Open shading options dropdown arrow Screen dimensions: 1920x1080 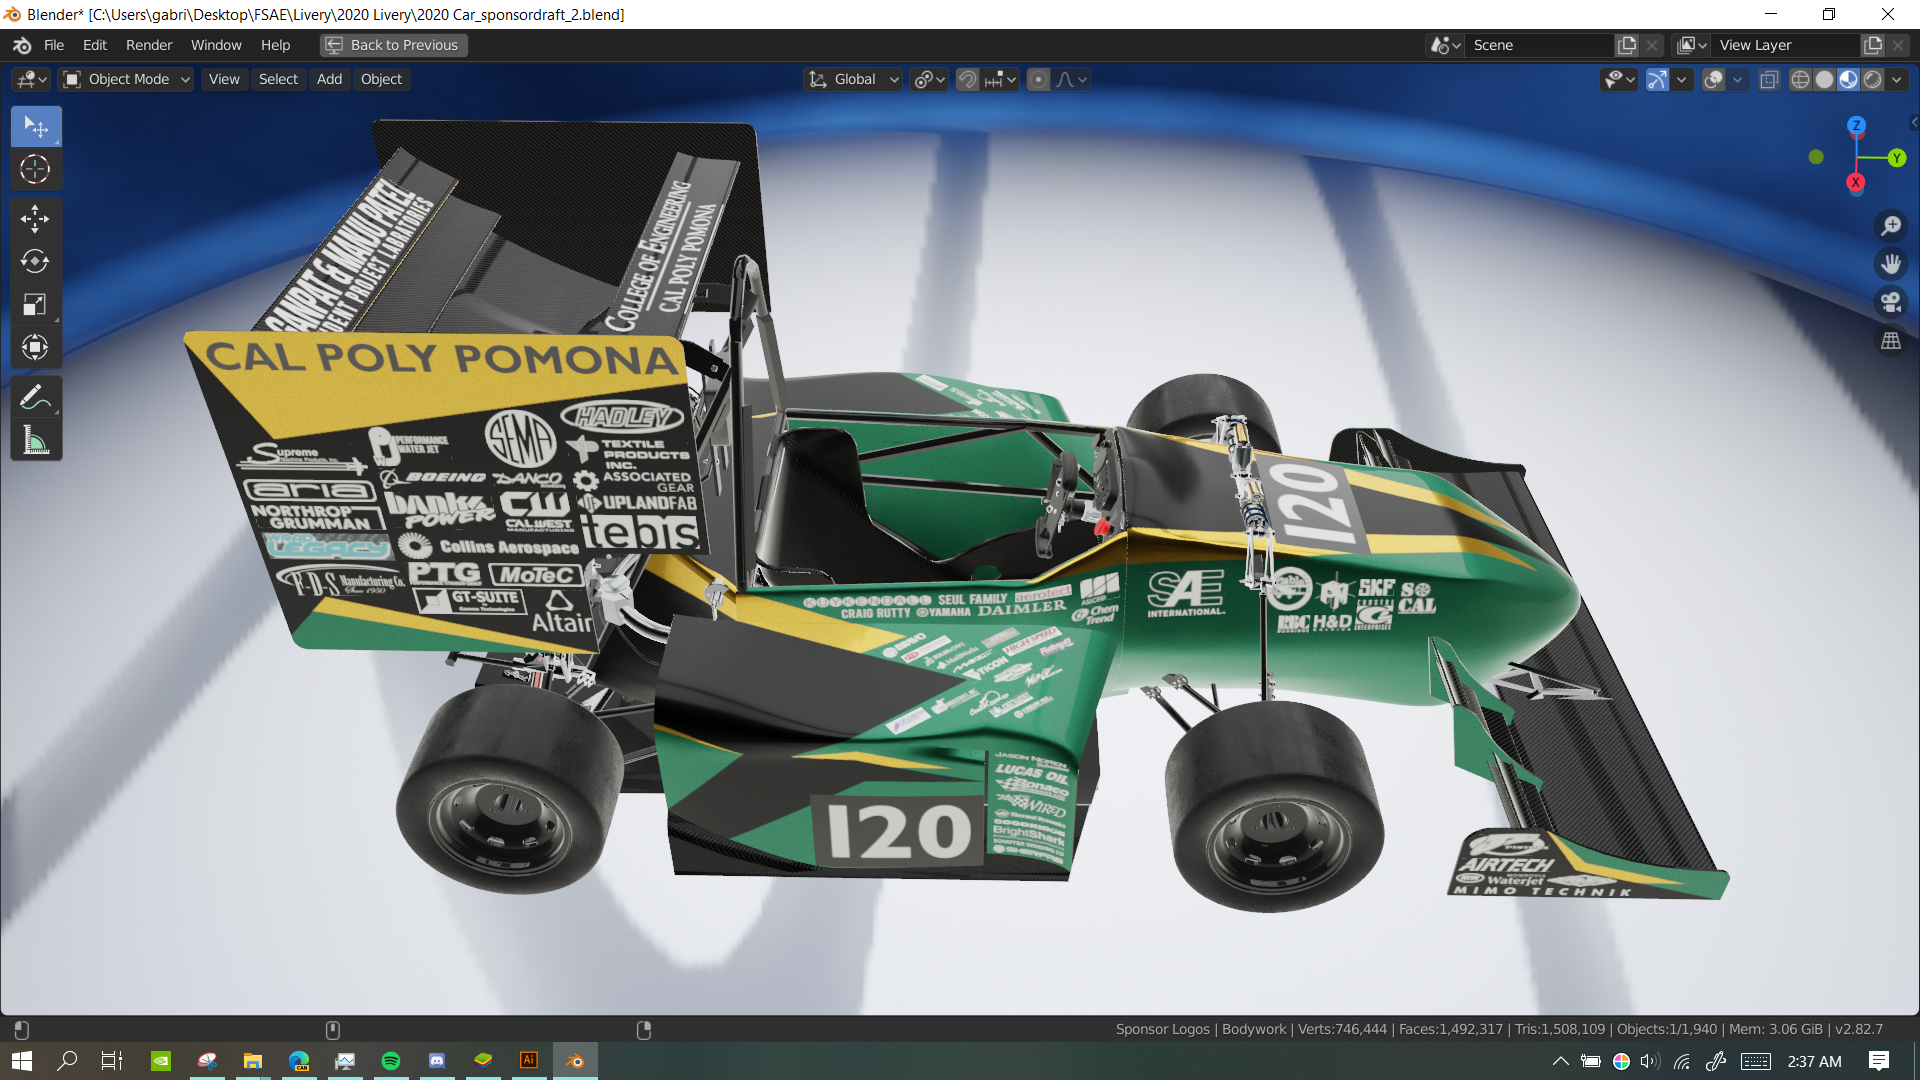tap(1896, 79)
